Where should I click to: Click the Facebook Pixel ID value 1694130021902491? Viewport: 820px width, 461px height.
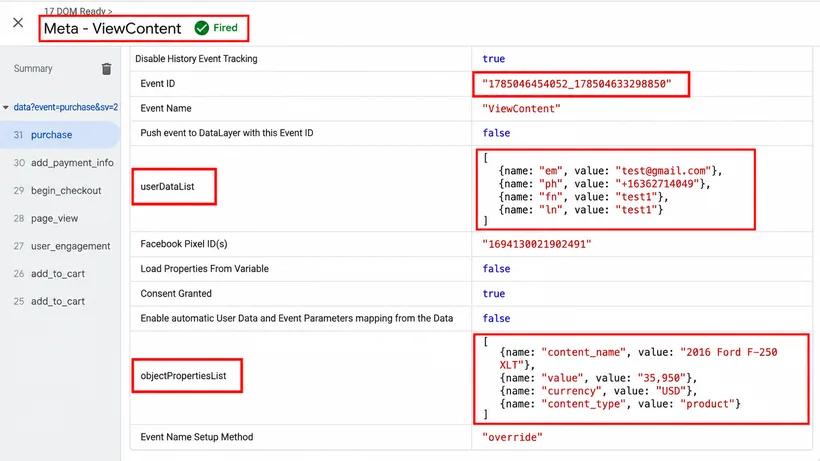coord(537,244)
